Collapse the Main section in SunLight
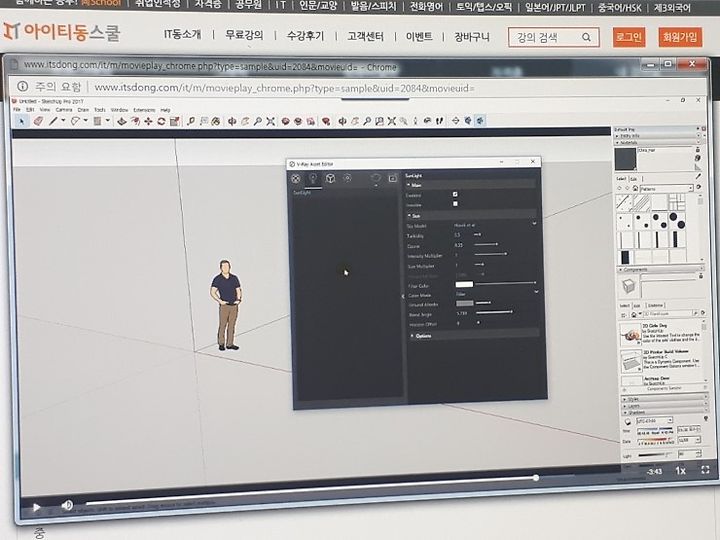The image size is (720, 540). click(x=470, y=185)
